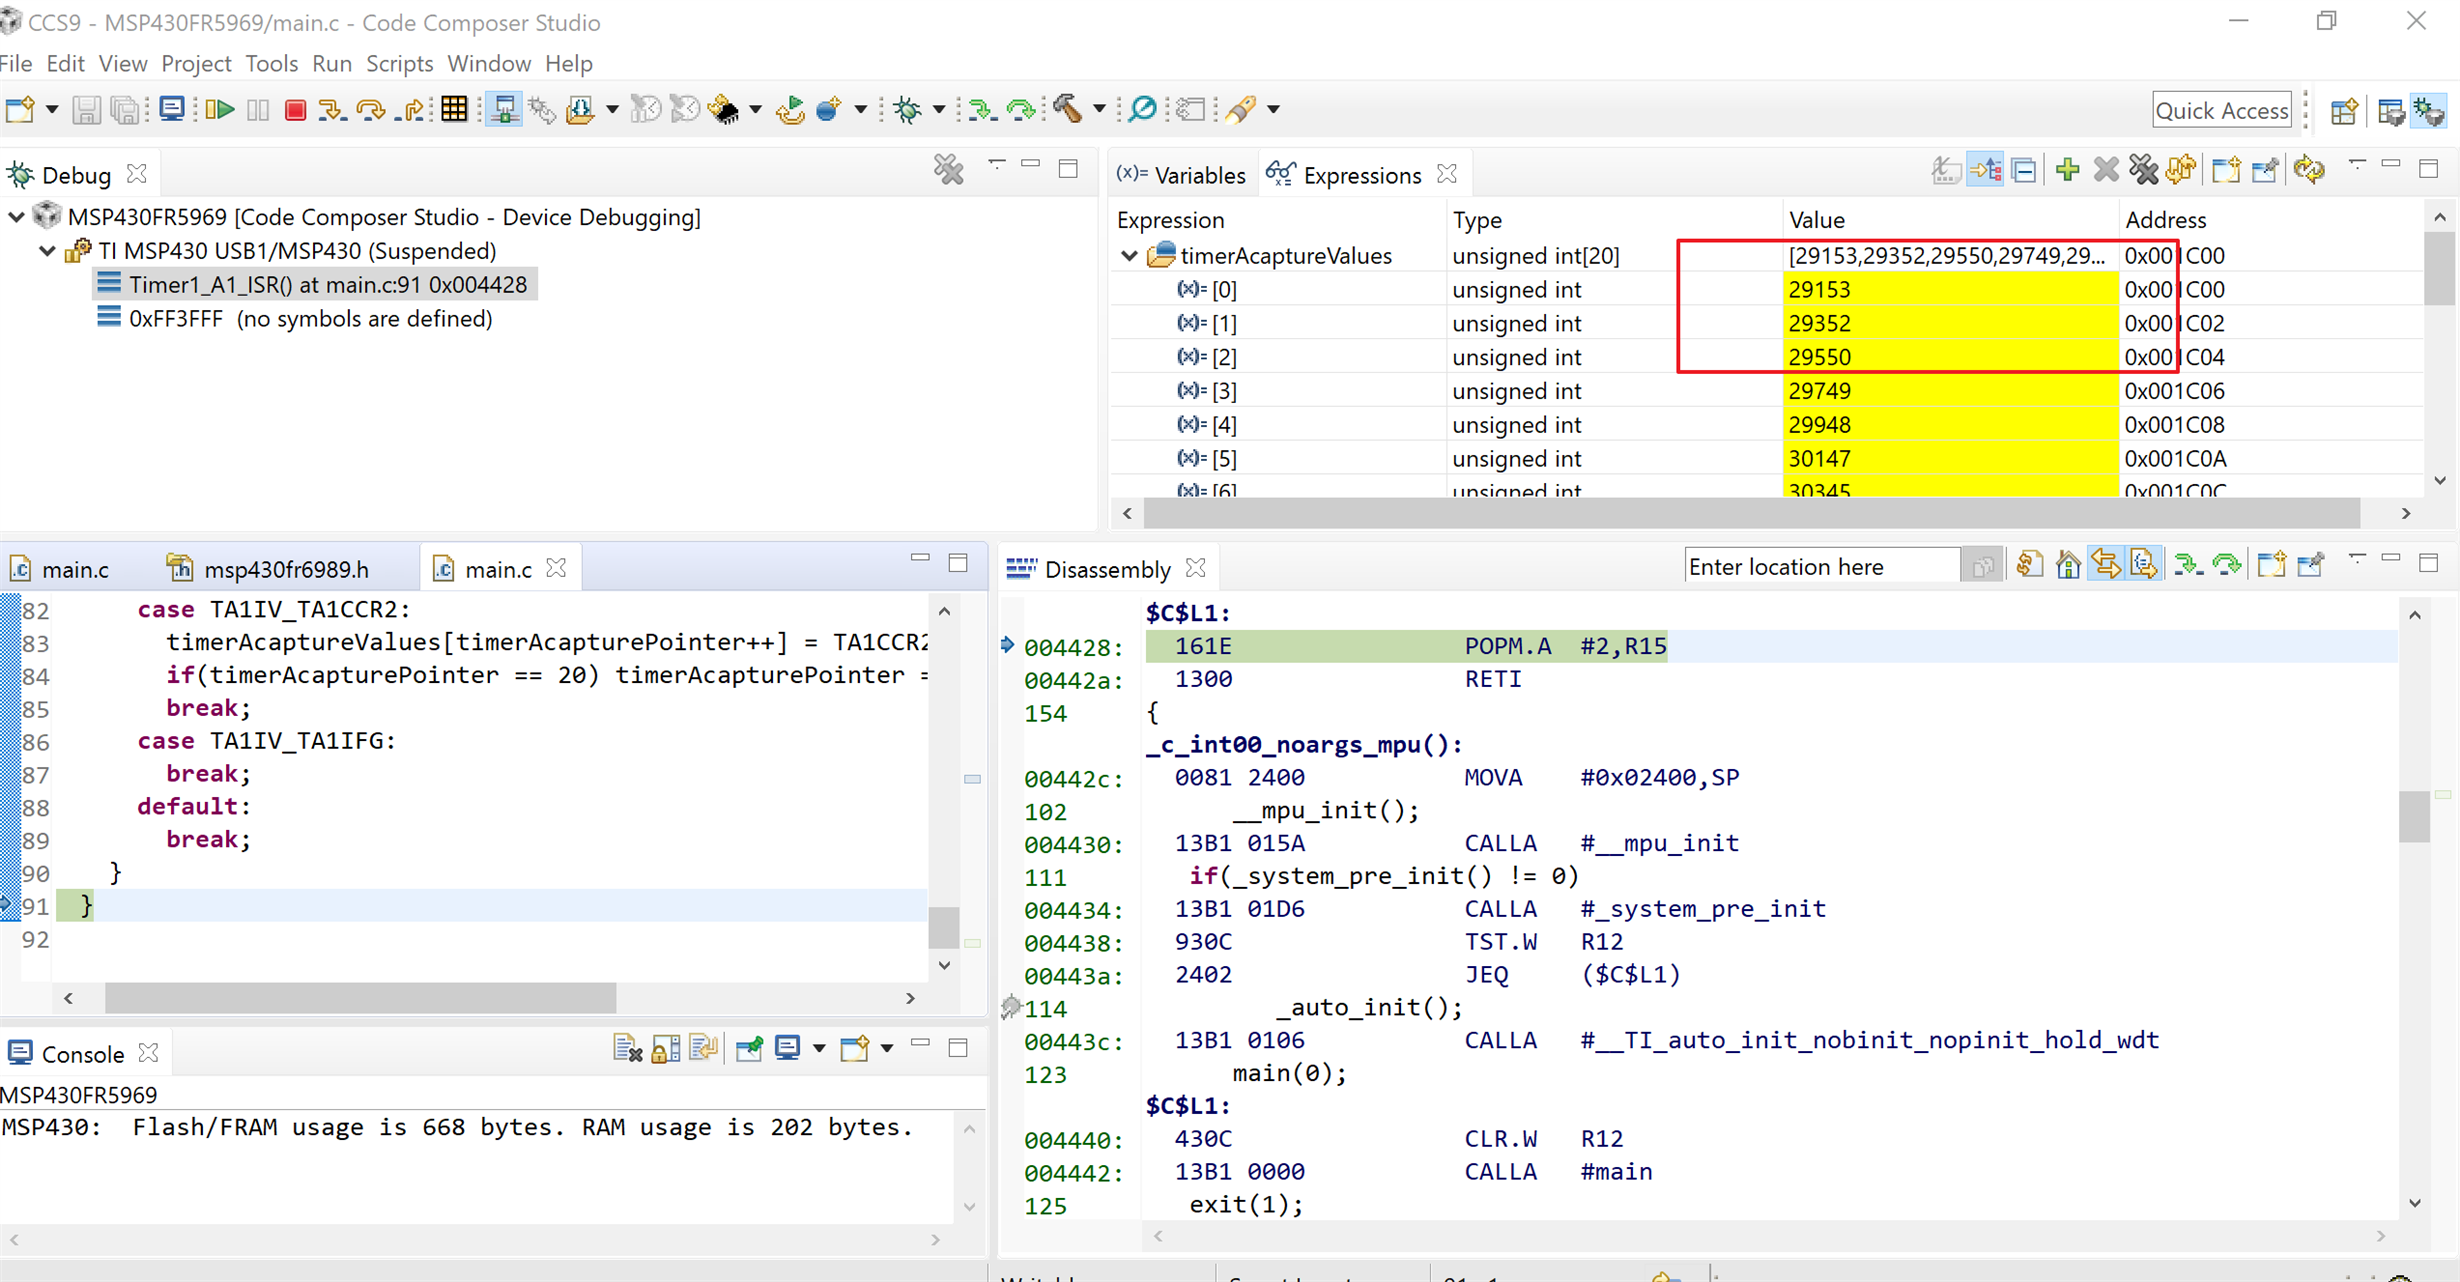Toggle the Connect Target icon in toolbar
Image resolution: width=2460 pixels, height=1282 pixels.
504,109
